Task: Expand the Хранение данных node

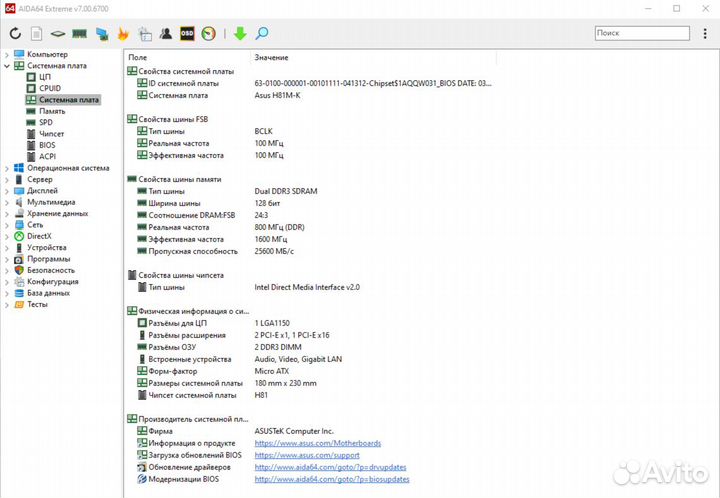Action: tap(6, 214)
